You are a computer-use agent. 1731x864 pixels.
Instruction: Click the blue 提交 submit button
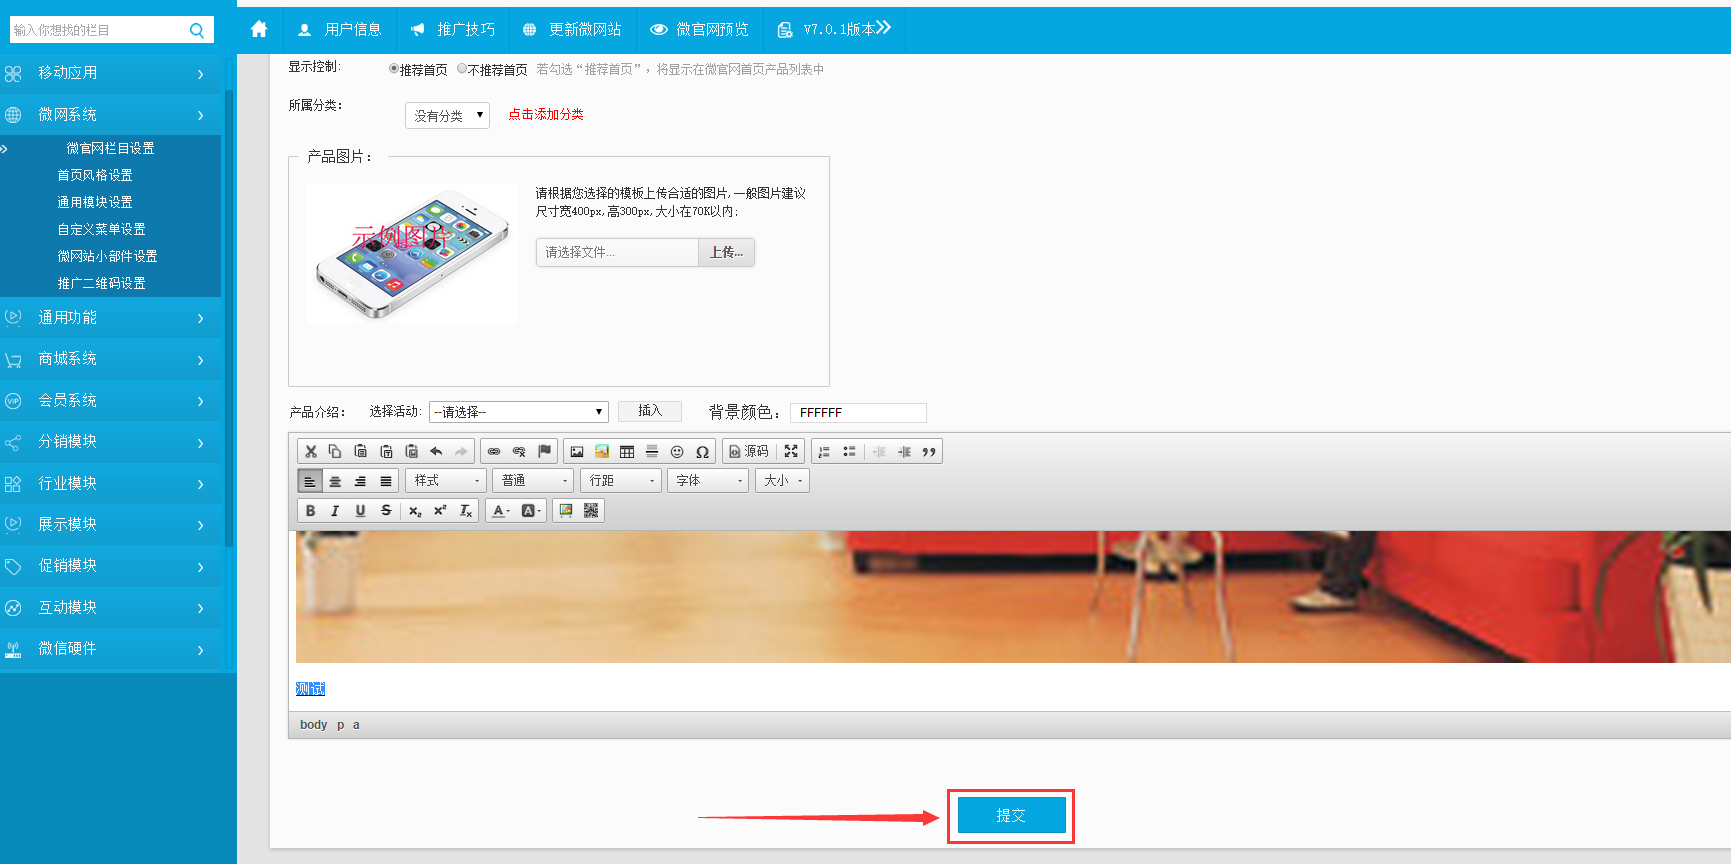pos(1010,816)
